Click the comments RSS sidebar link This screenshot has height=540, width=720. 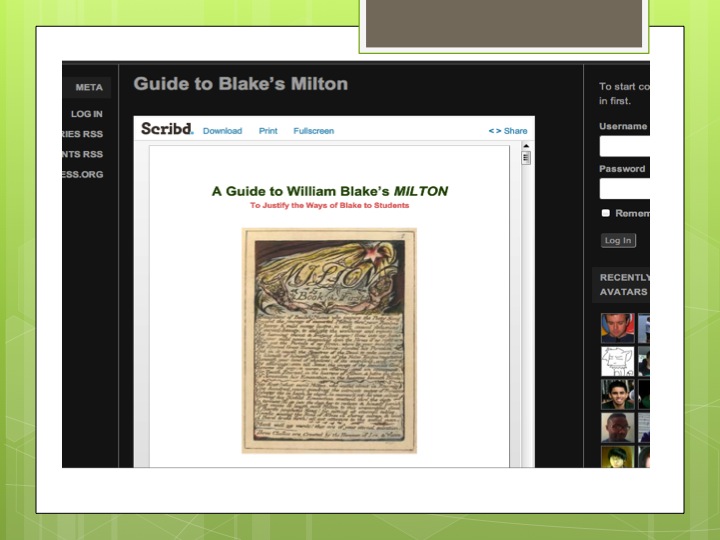[x=83, y=154]
